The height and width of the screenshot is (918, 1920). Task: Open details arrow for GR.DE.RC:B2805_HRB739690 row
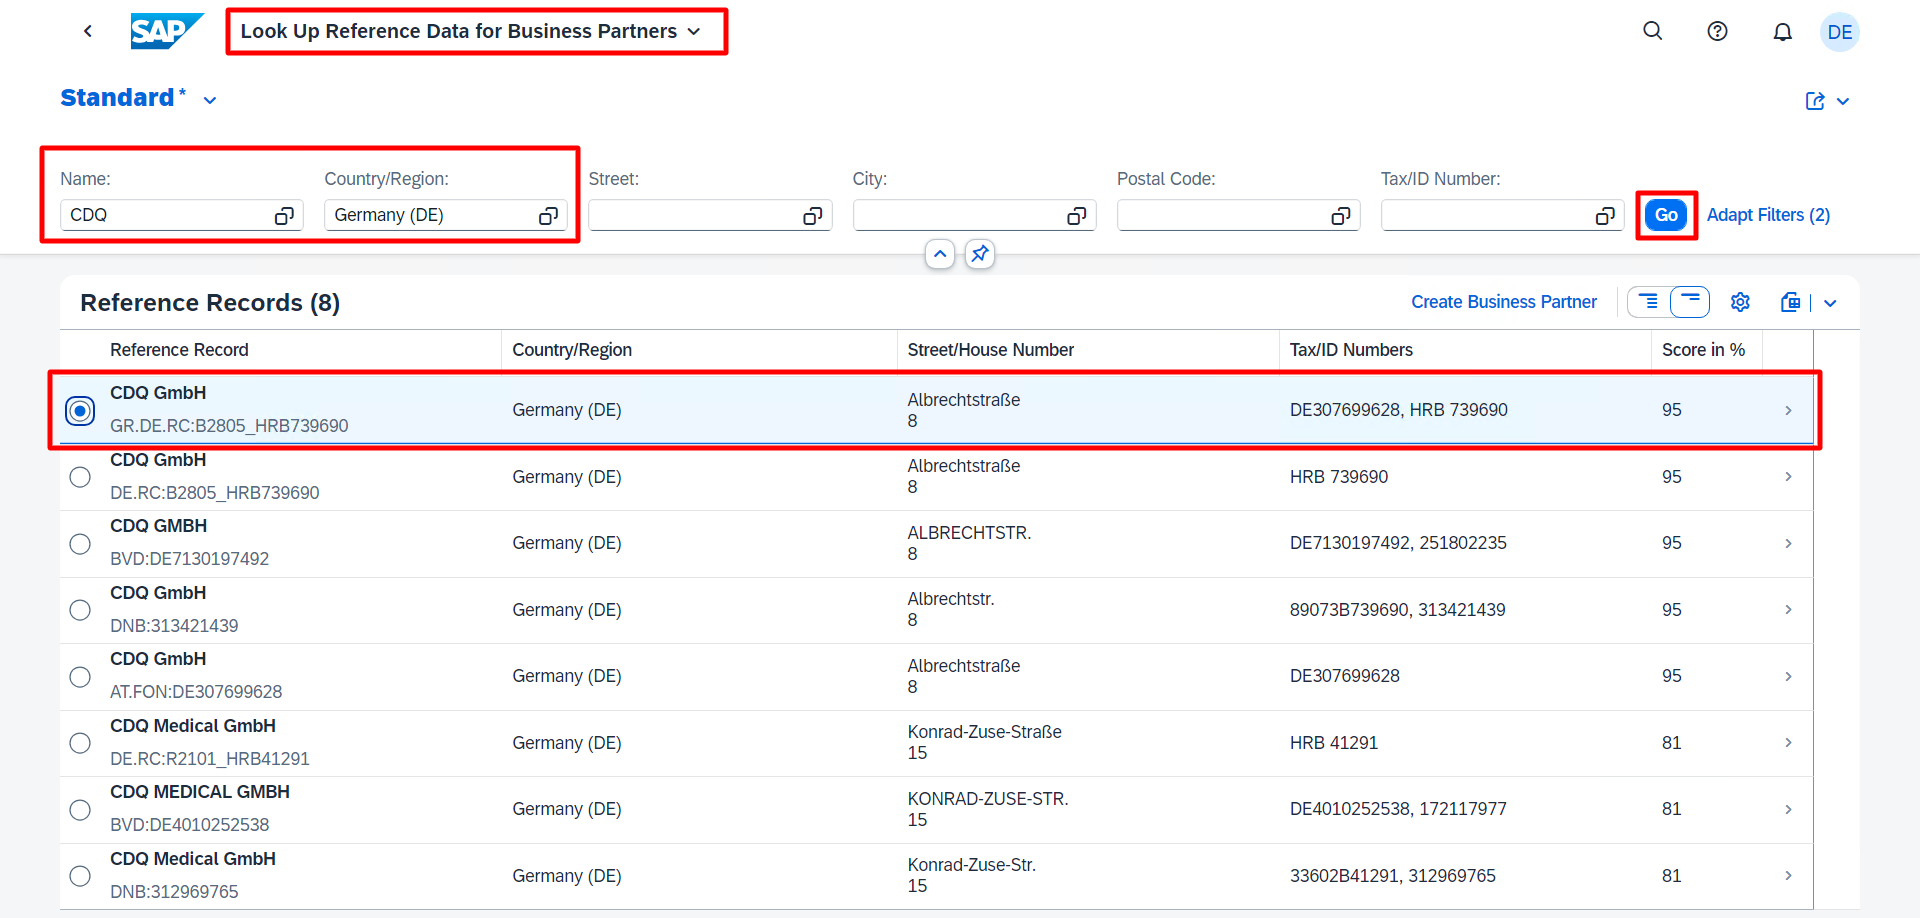[1788, 410]
